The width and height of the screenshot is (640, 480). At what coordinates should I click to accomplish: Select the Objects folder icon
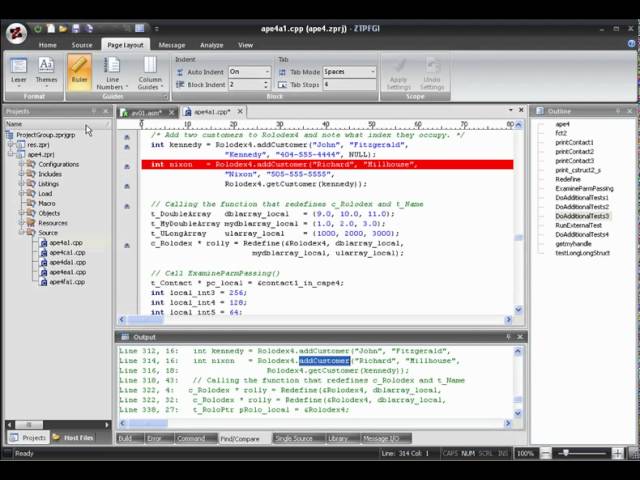pos(31,213)
